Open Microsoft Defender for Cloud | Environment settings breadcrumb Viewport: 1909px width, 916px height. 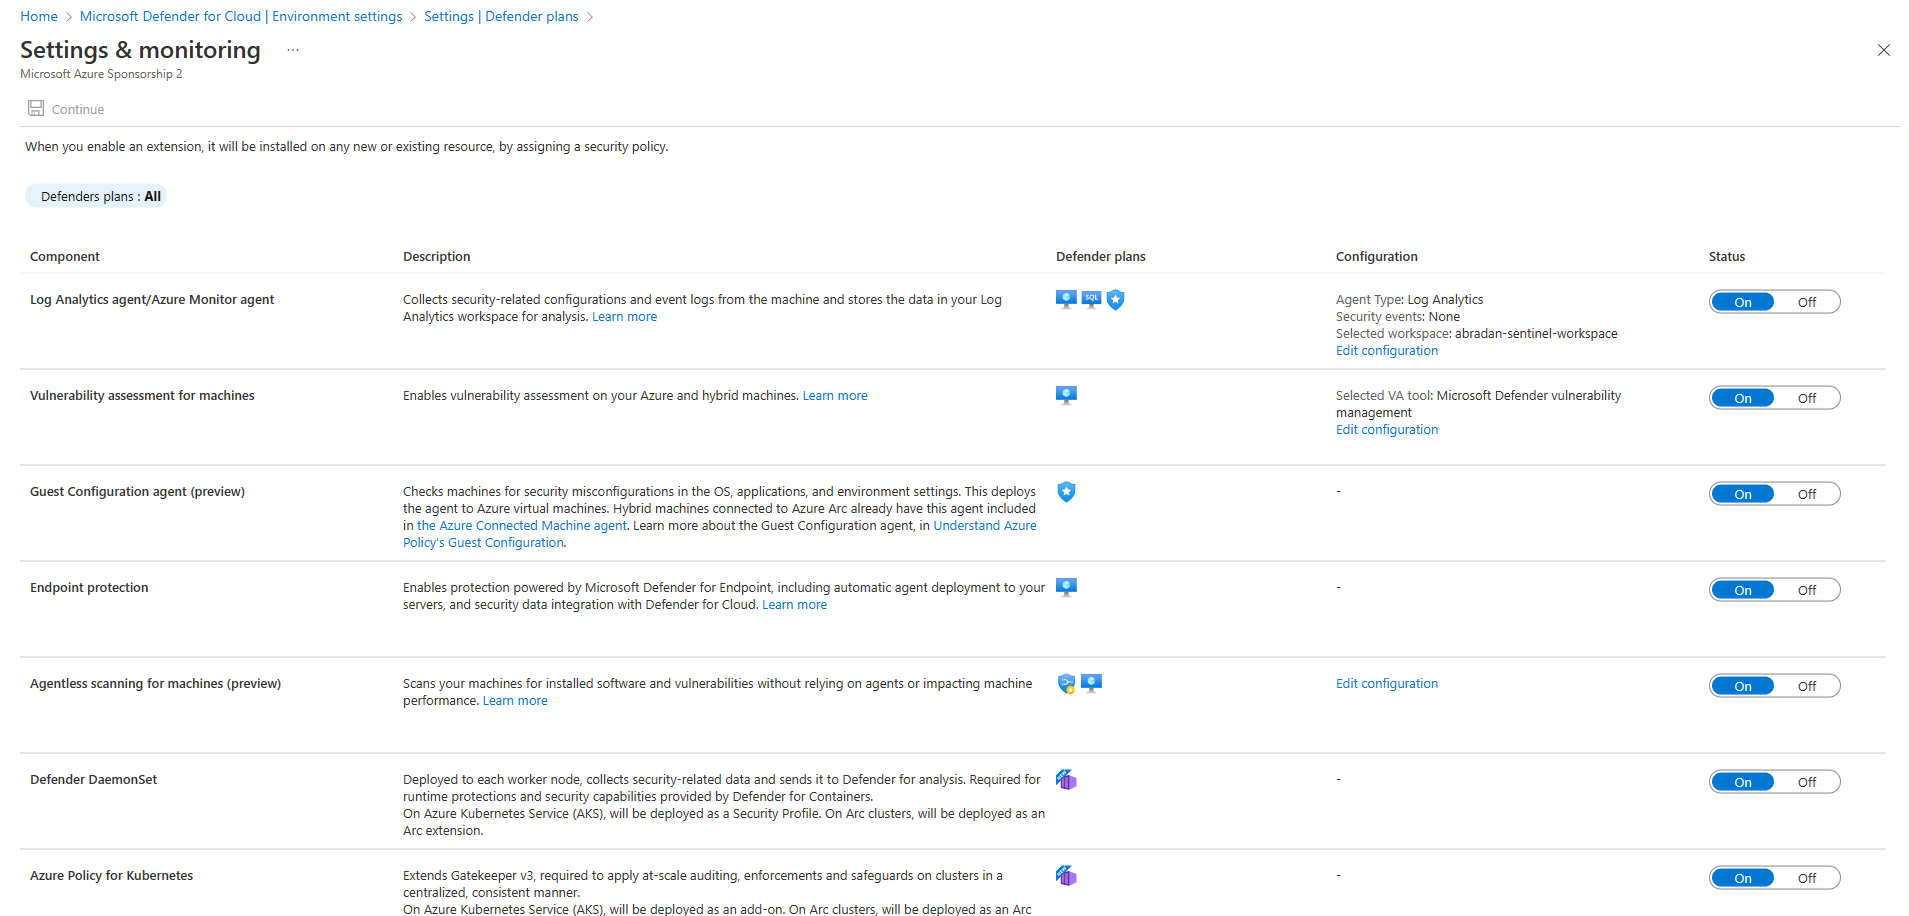click(241, 16)
